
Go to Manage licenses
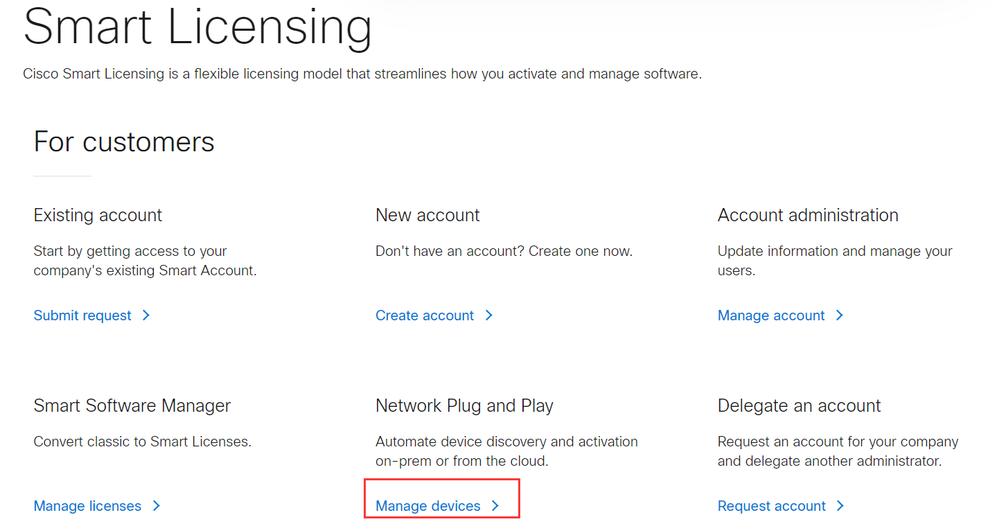click(x=87, y=506)
